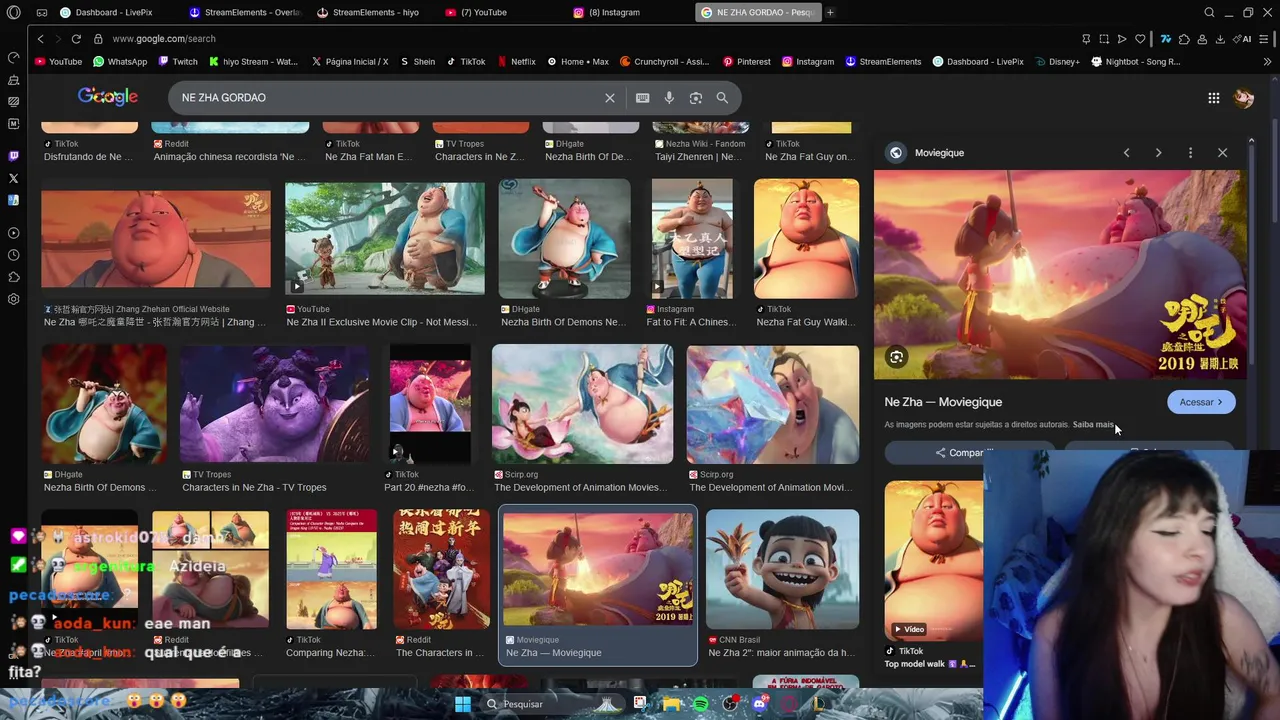This screenshot has height=720, width=1280.
Task: Search inside this image with Lens overlay
Action: click(x=896, y=357)
